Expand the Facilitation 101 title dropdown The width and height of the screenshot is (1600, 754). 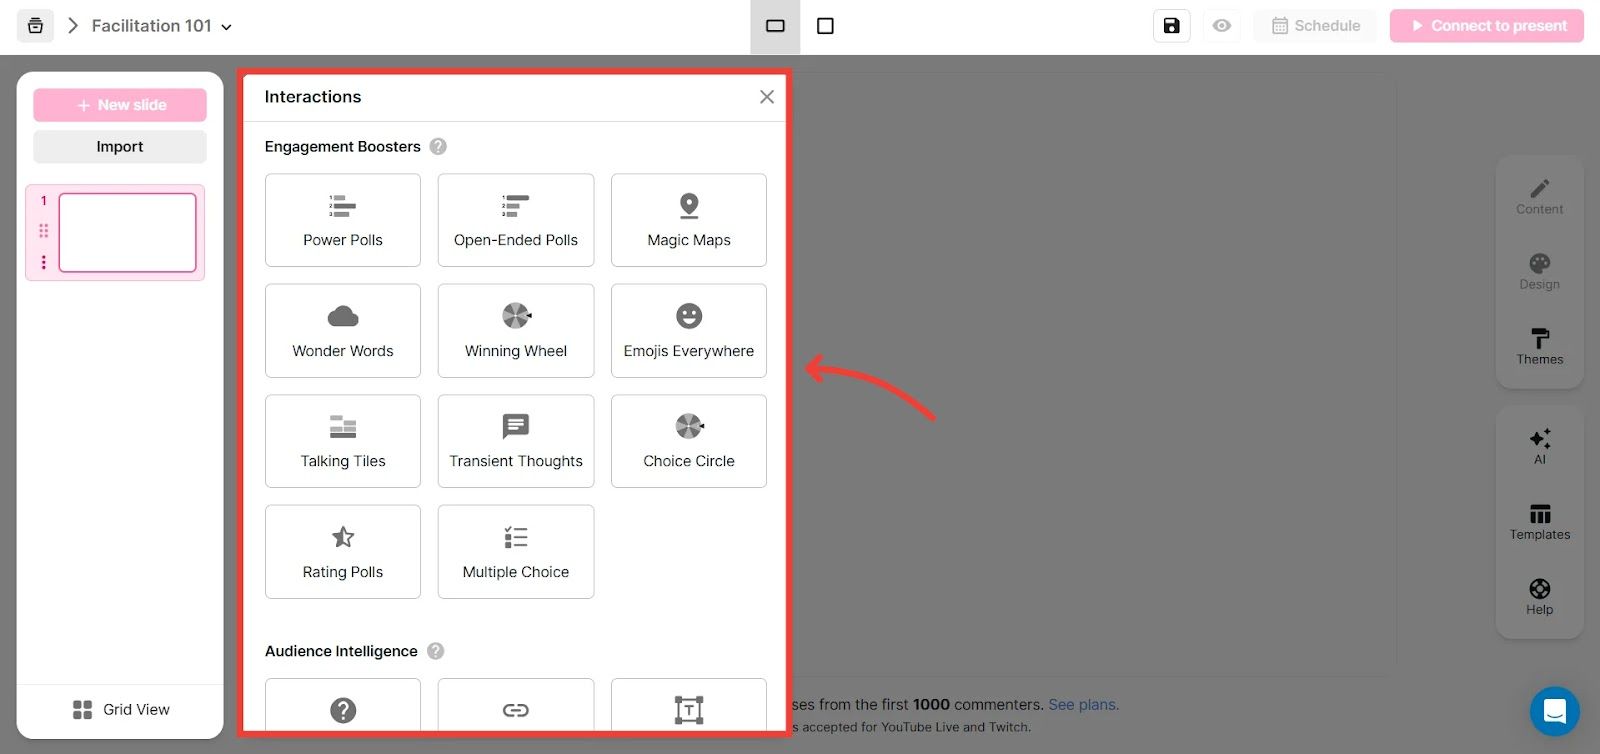point(226,27)
